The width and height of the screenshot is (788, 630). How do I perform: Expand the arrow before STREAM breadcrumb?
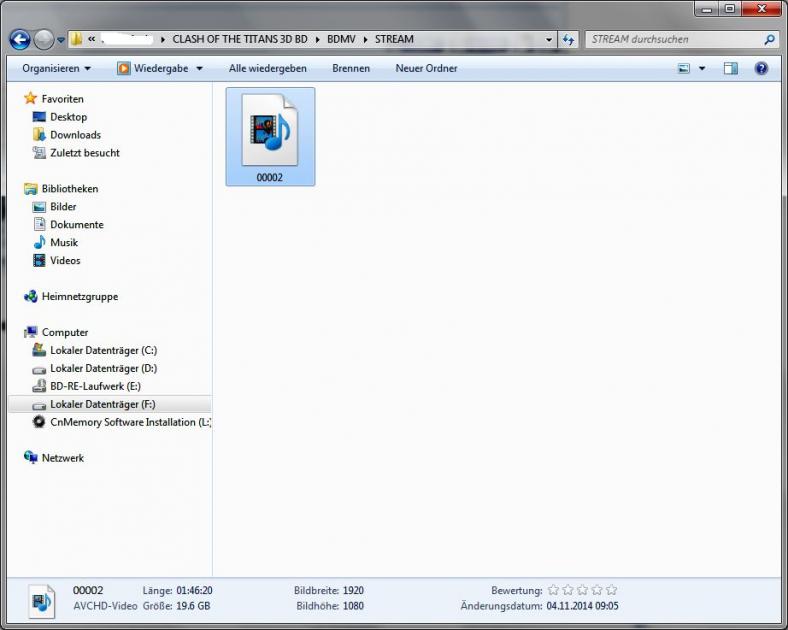(x=365, y=40)
